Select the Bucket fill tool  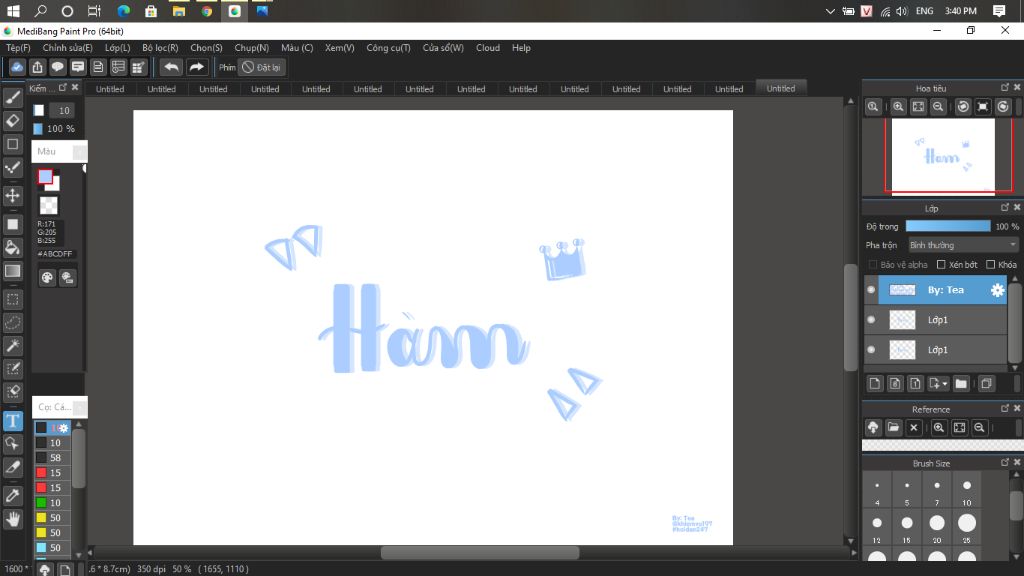click(x=12, y=248)
